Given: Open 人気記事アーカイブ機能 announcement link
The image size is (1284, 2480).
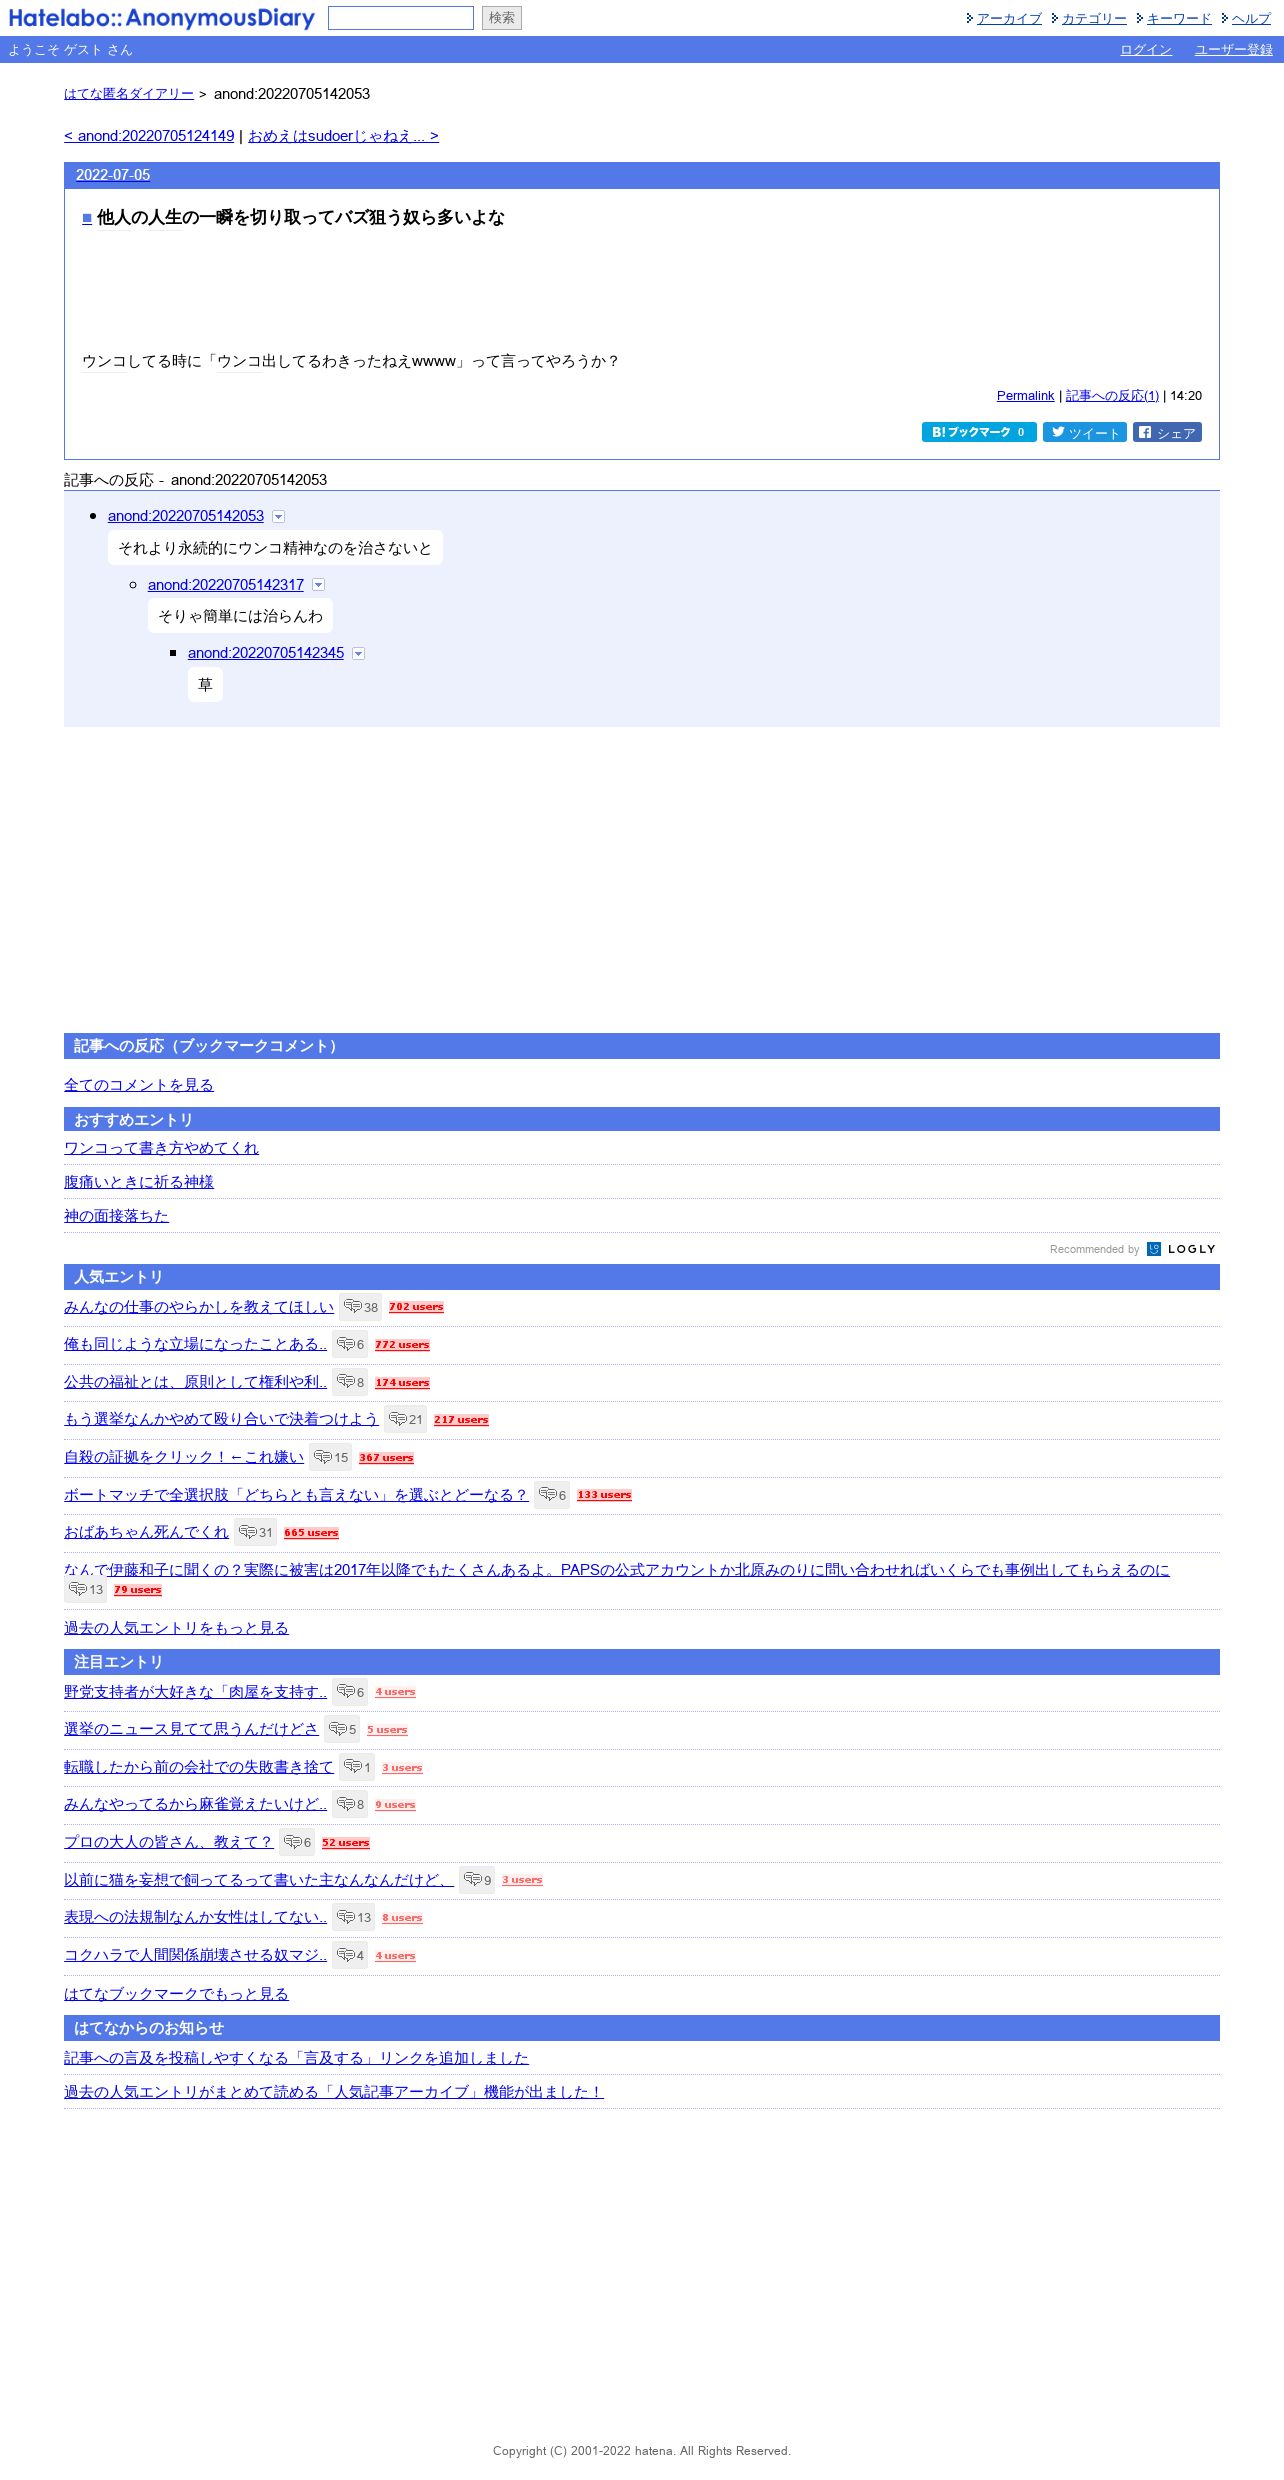Looking at the screenshot, I should click(334, 2092).
